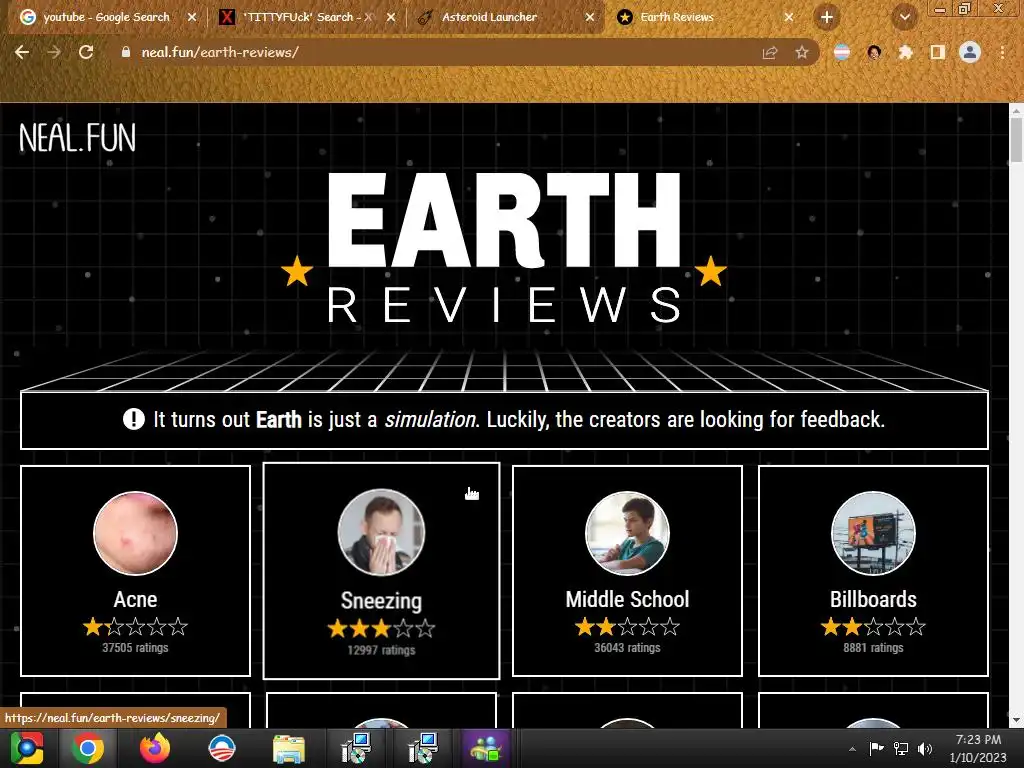Open the Start menu Chrome-style button
The image size is (1024, 768).
coord(26,748)
